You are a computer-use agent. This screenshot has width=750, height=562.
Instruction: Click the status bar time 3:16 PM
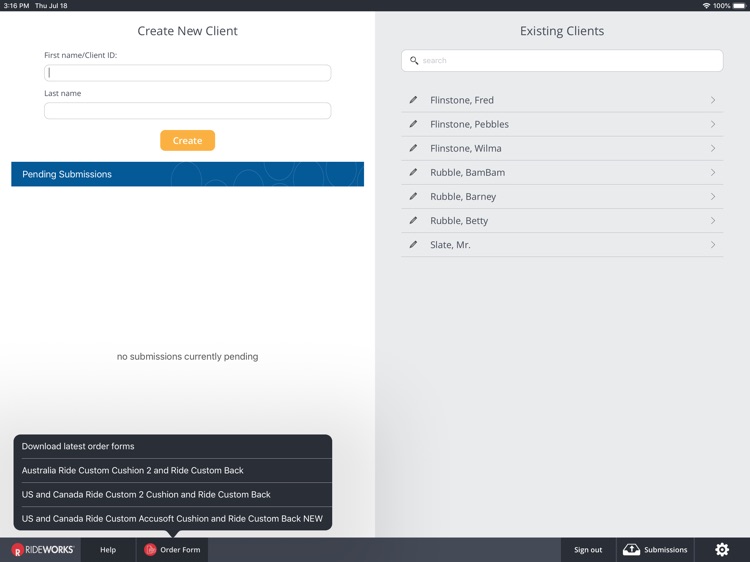[x=16, y=6]
